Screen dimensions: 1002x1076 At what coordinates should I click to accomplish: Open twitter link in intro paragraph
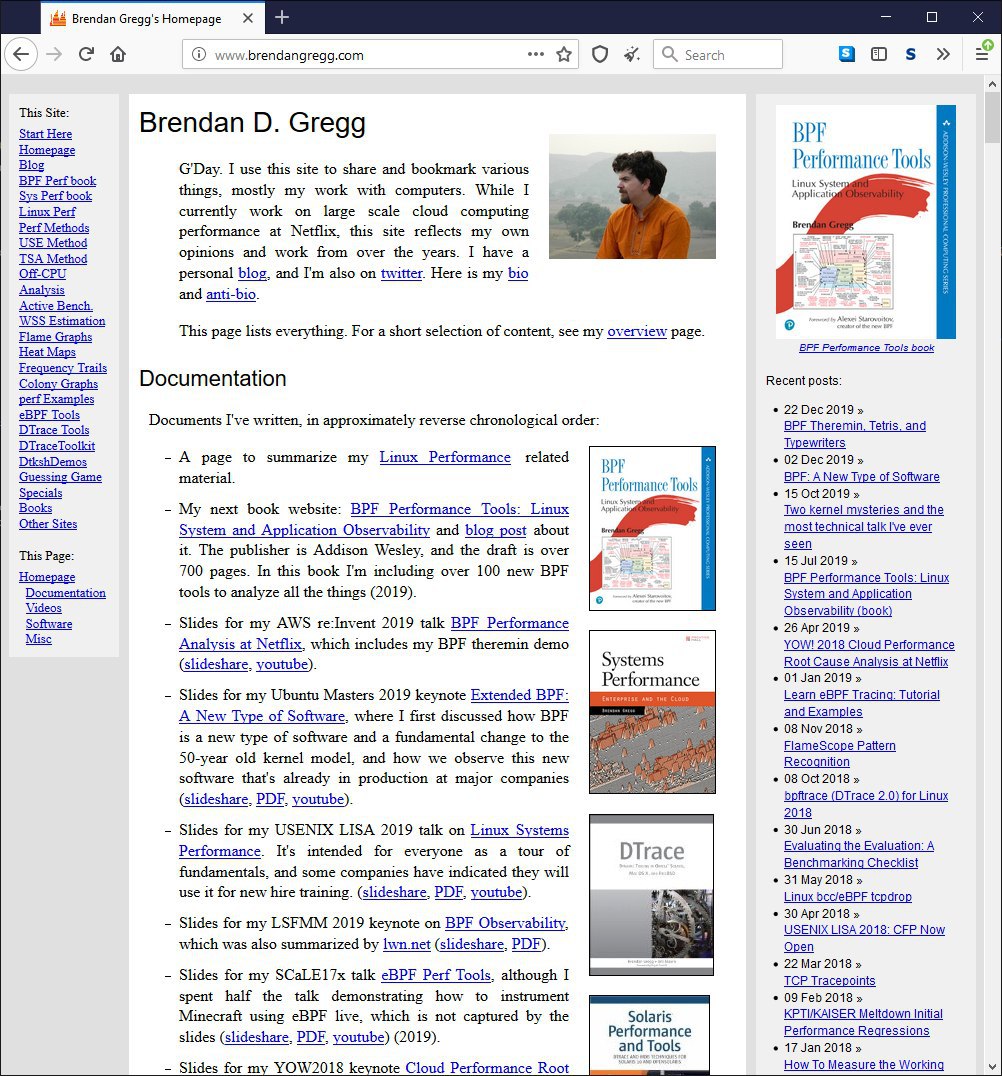(x=401, y=273)
